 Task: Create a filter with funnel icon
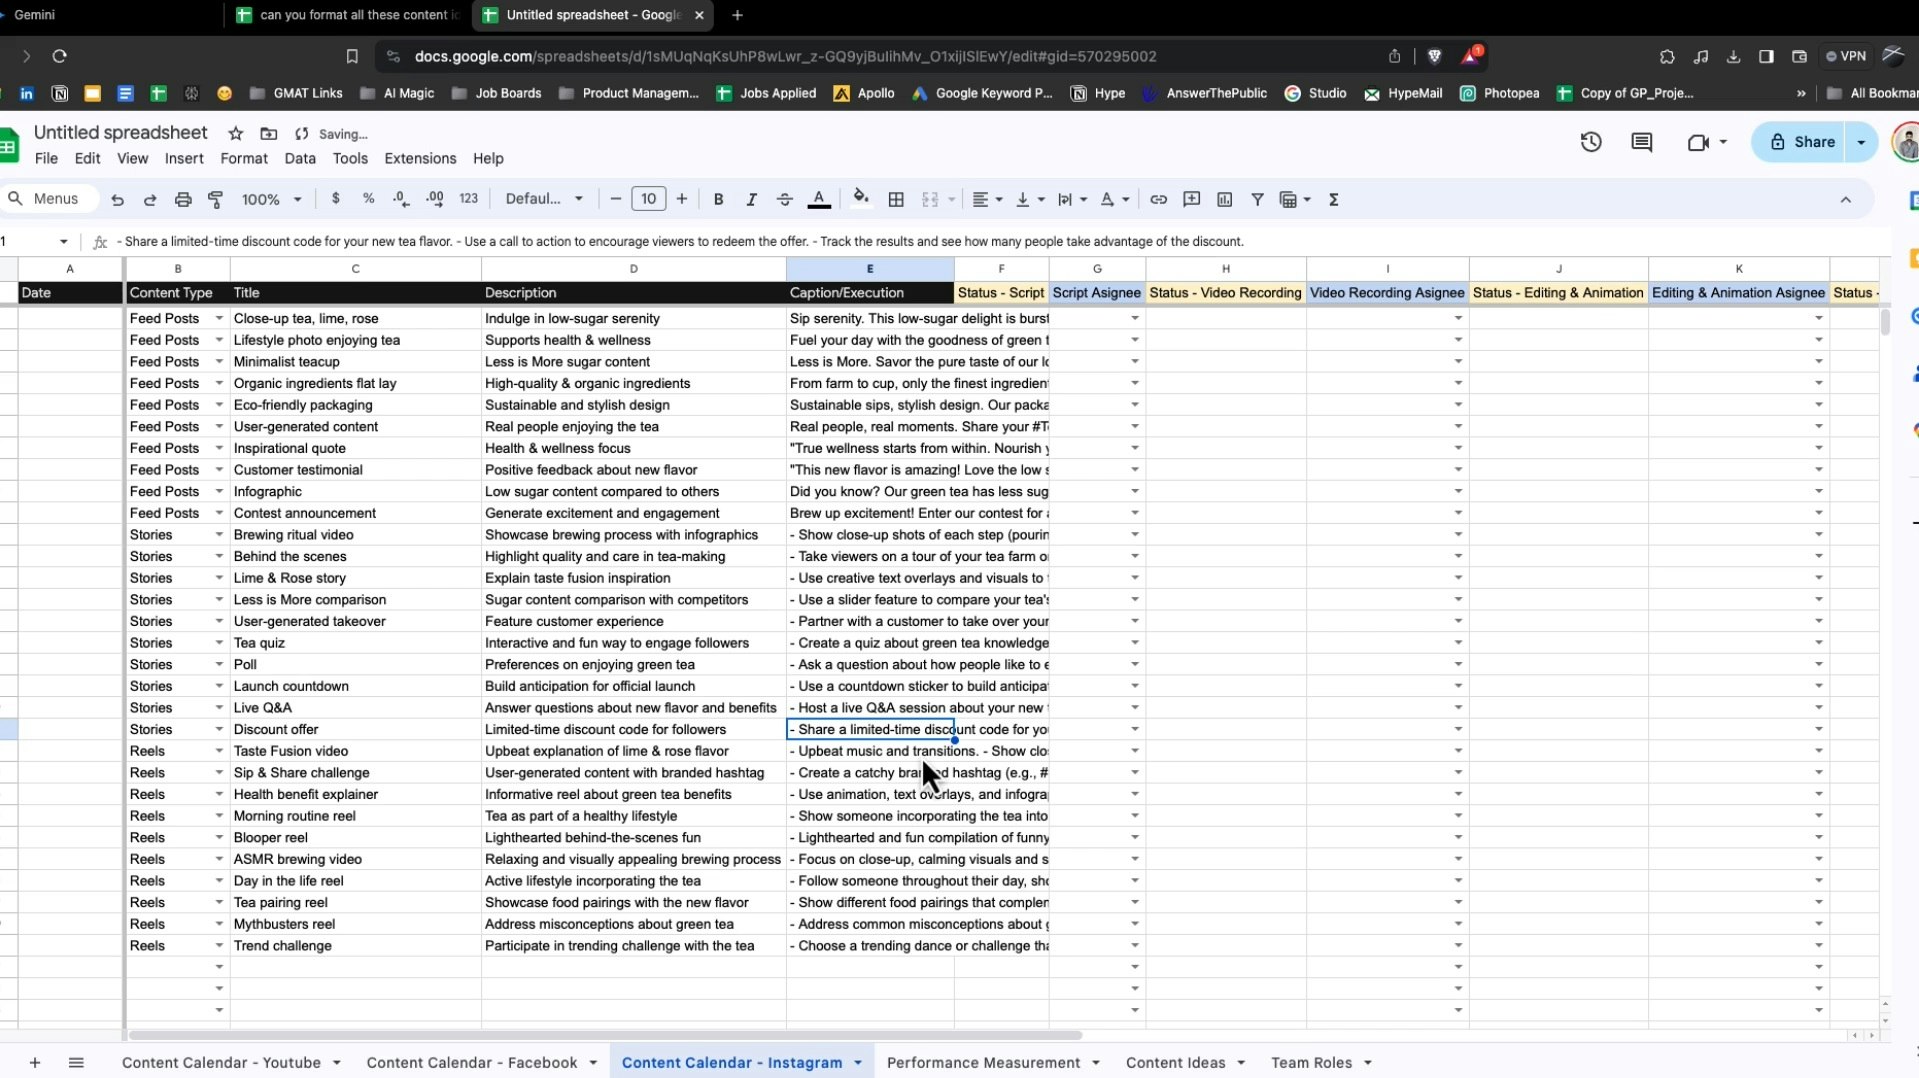pos(1257,199)
